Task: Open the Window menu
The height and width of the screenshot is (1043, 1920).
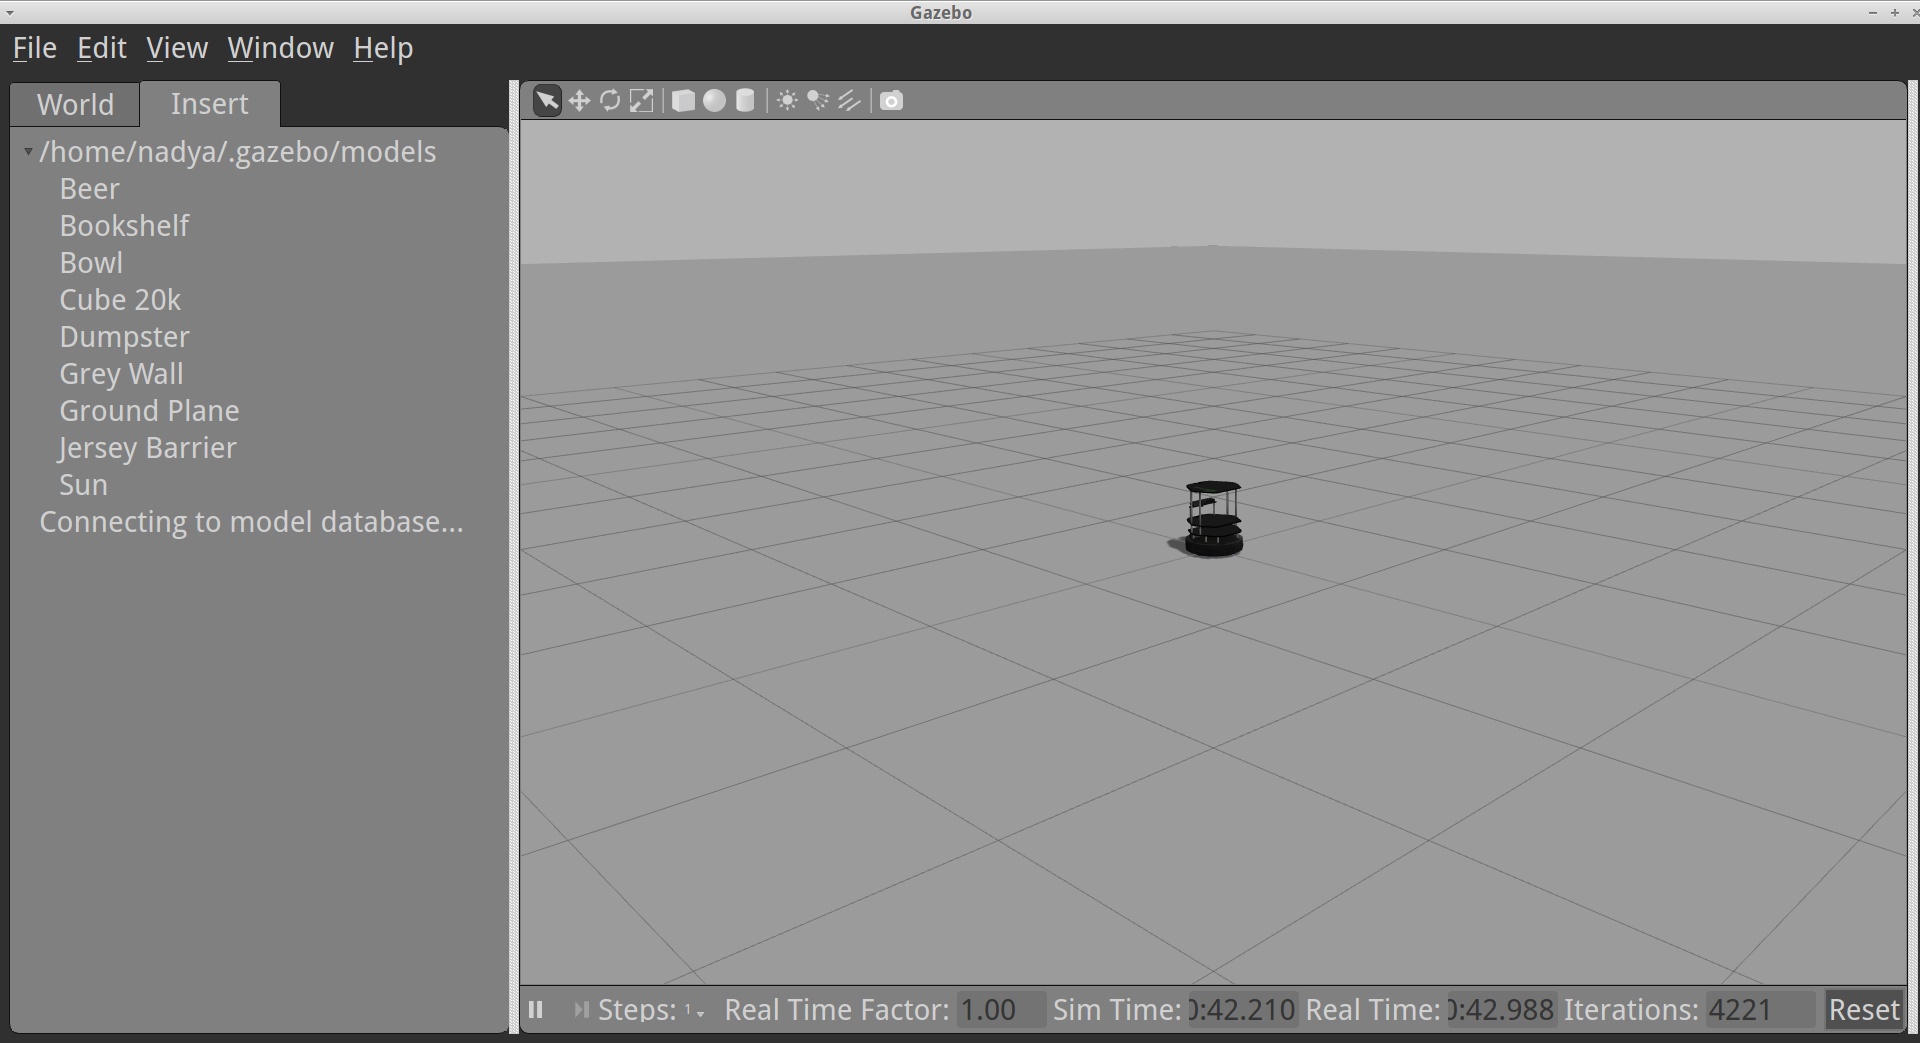Action: 280,48
